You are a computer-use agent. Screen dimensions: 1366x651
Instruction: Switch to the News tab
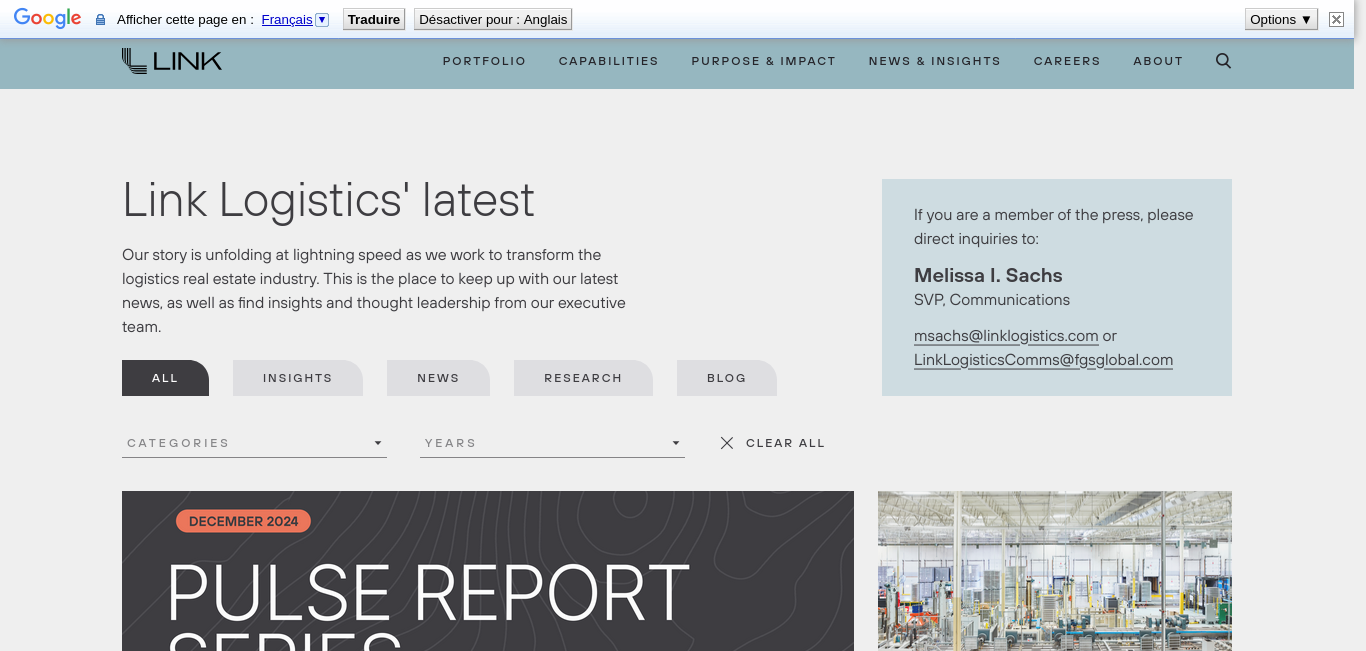pos(438,378)
